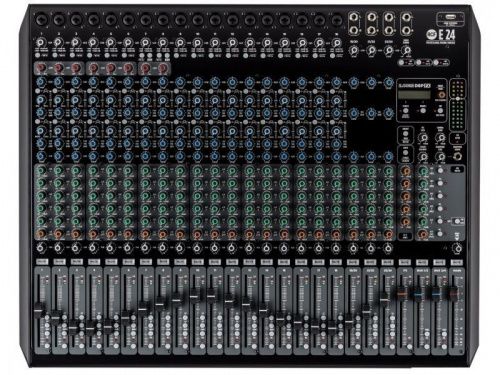This screenshot has width=500, height=375.
Task: Select the red compressor knob on channel 1
Action: pos(41,68)
